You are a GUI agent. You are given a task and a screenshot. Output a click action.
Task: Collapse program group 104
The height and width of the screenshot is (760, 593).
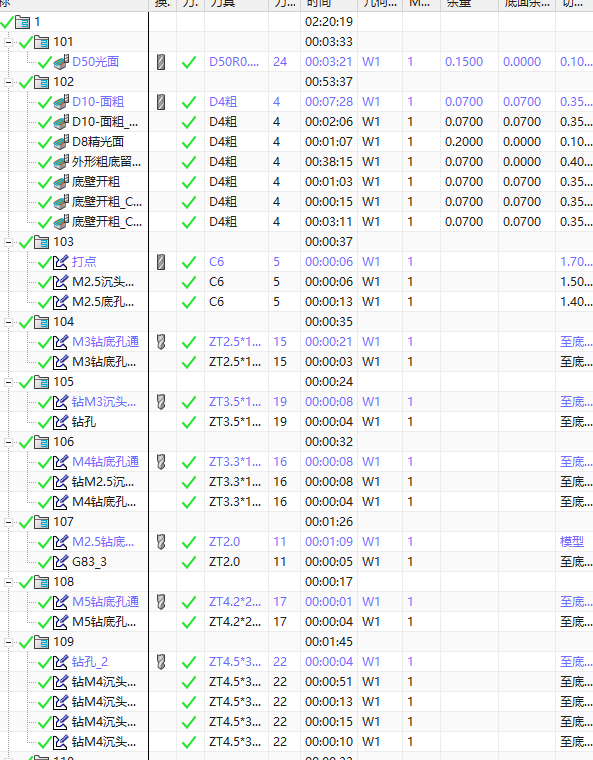8,322
